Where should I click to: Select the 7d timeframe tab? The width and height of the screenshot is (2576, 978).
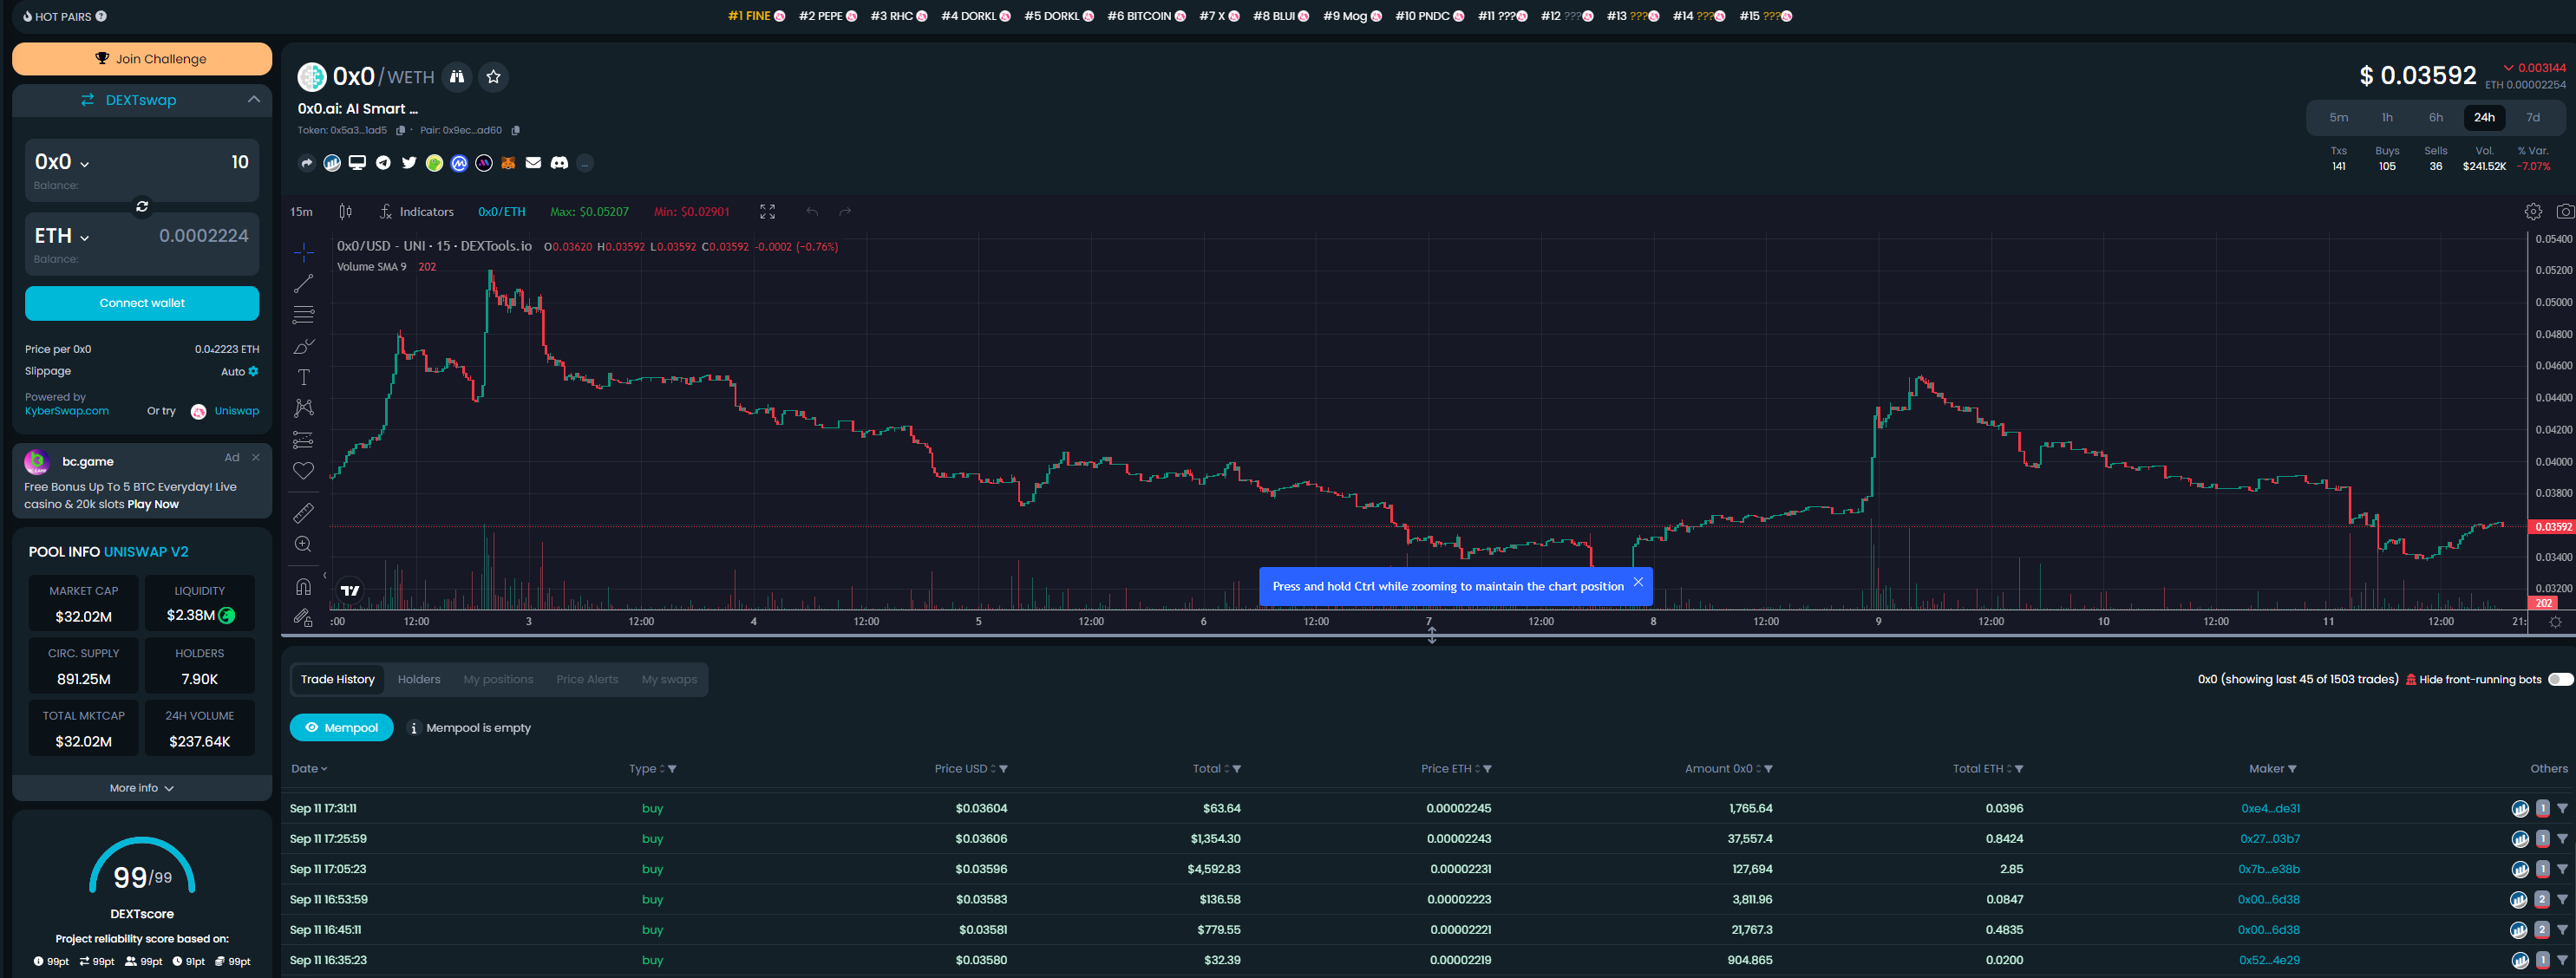2532,118
